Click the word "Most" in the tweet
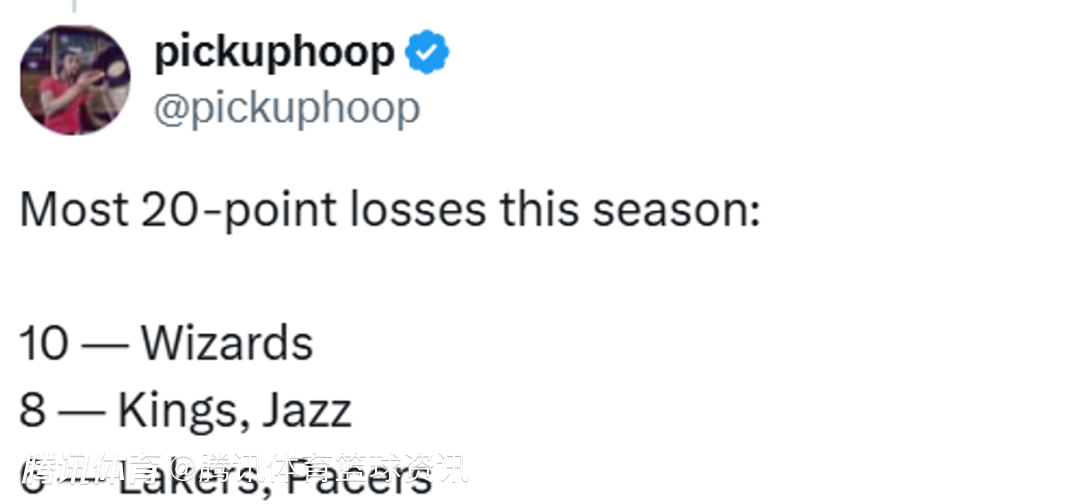Screen dimensions: 1080x504 click(74, 210)
